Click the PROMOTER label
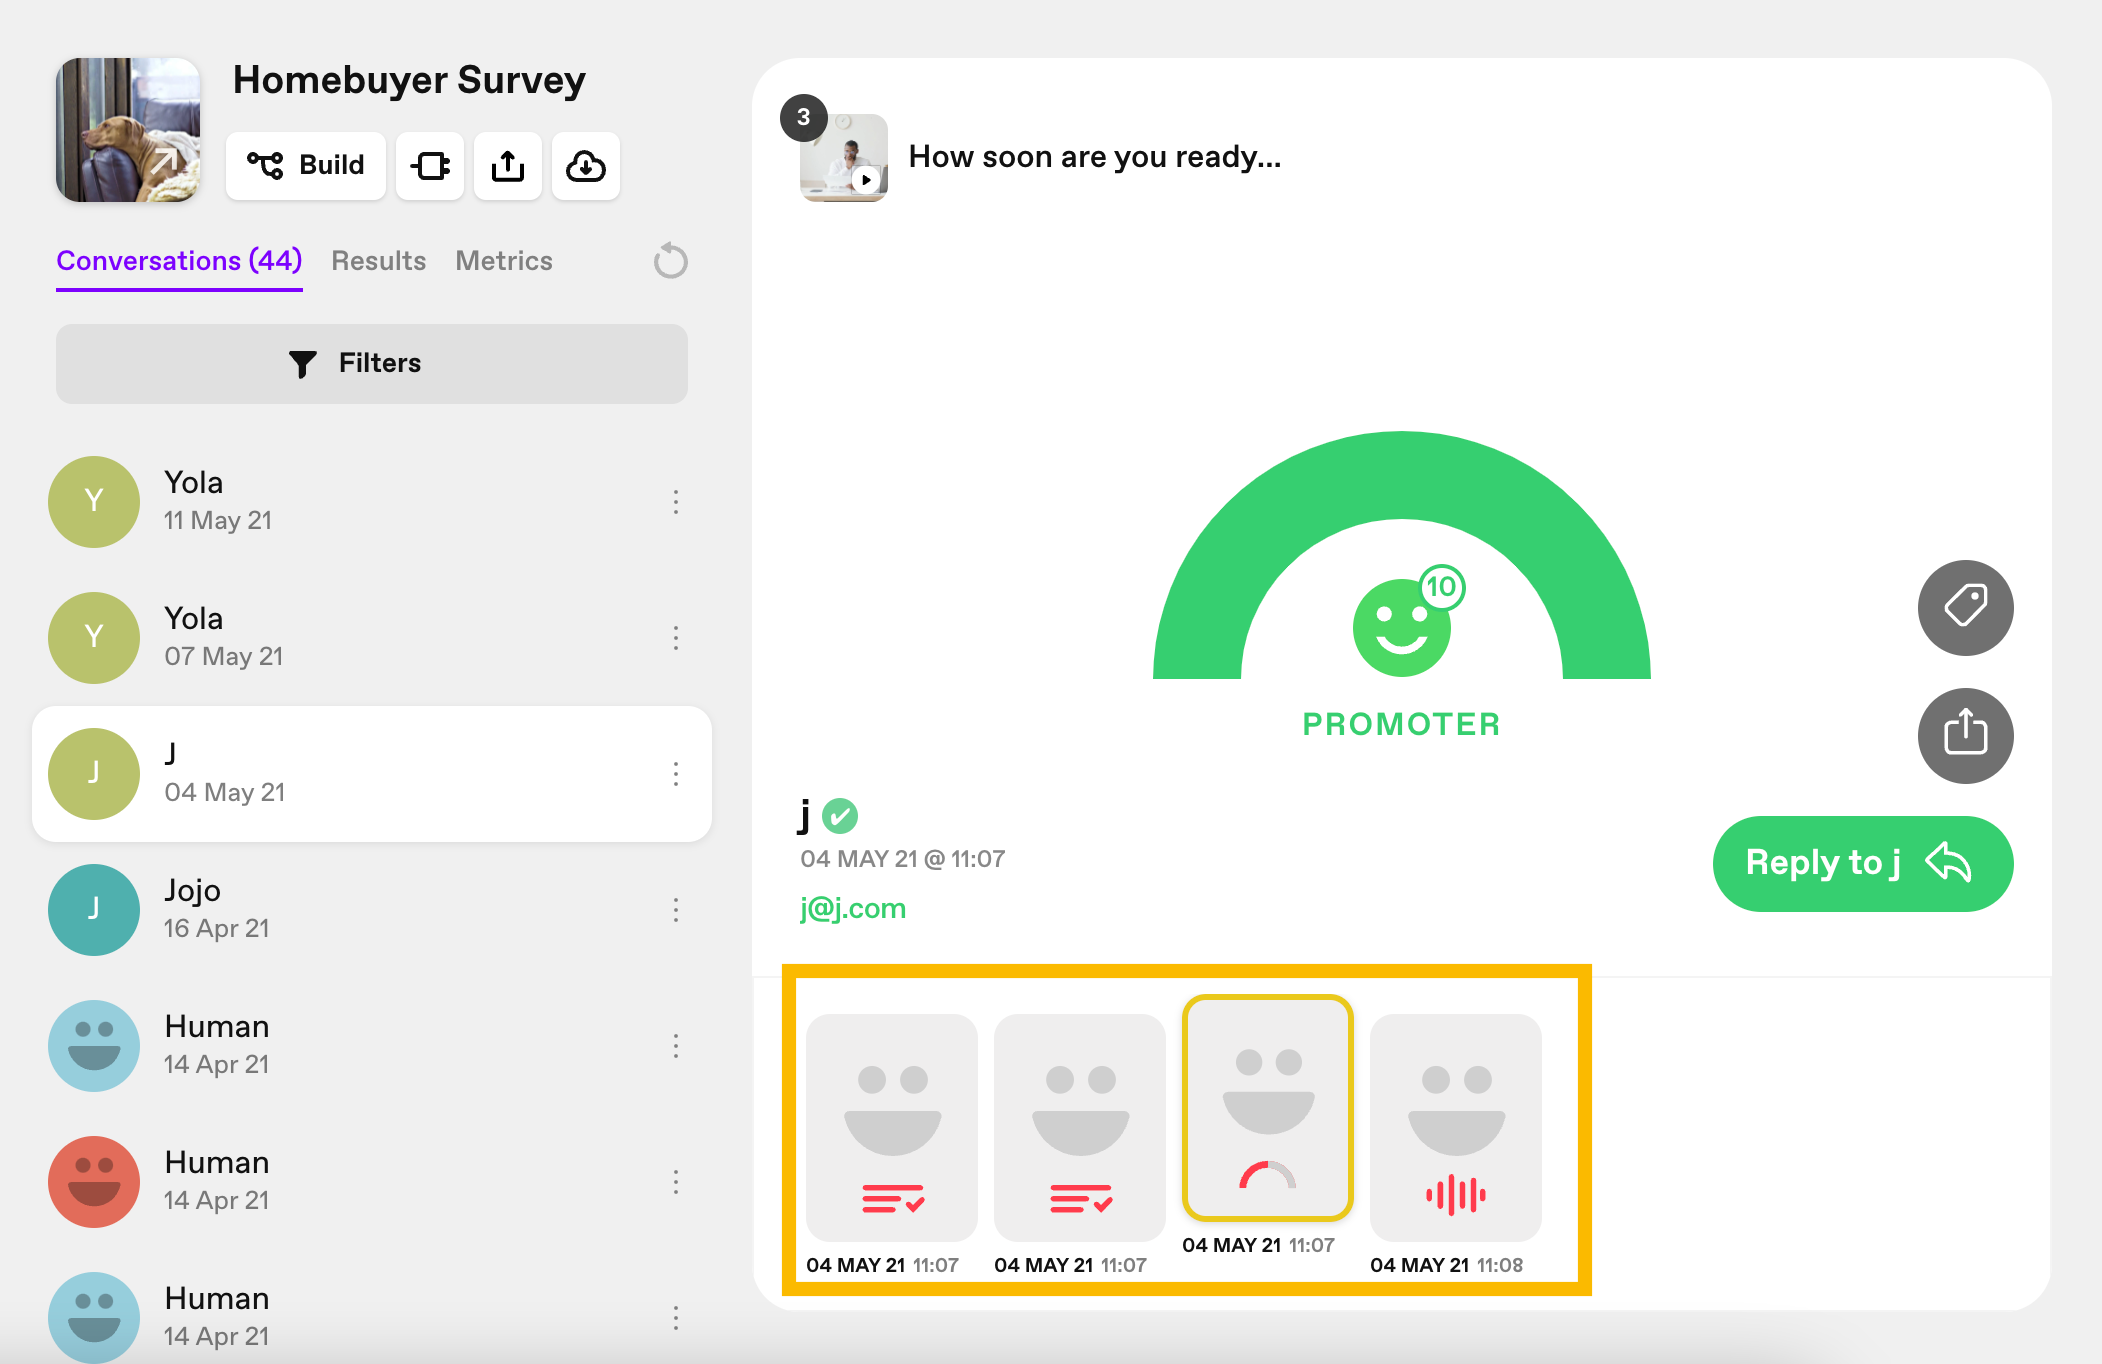This screenshot has height=1364, width=2102. point(1401,724)
